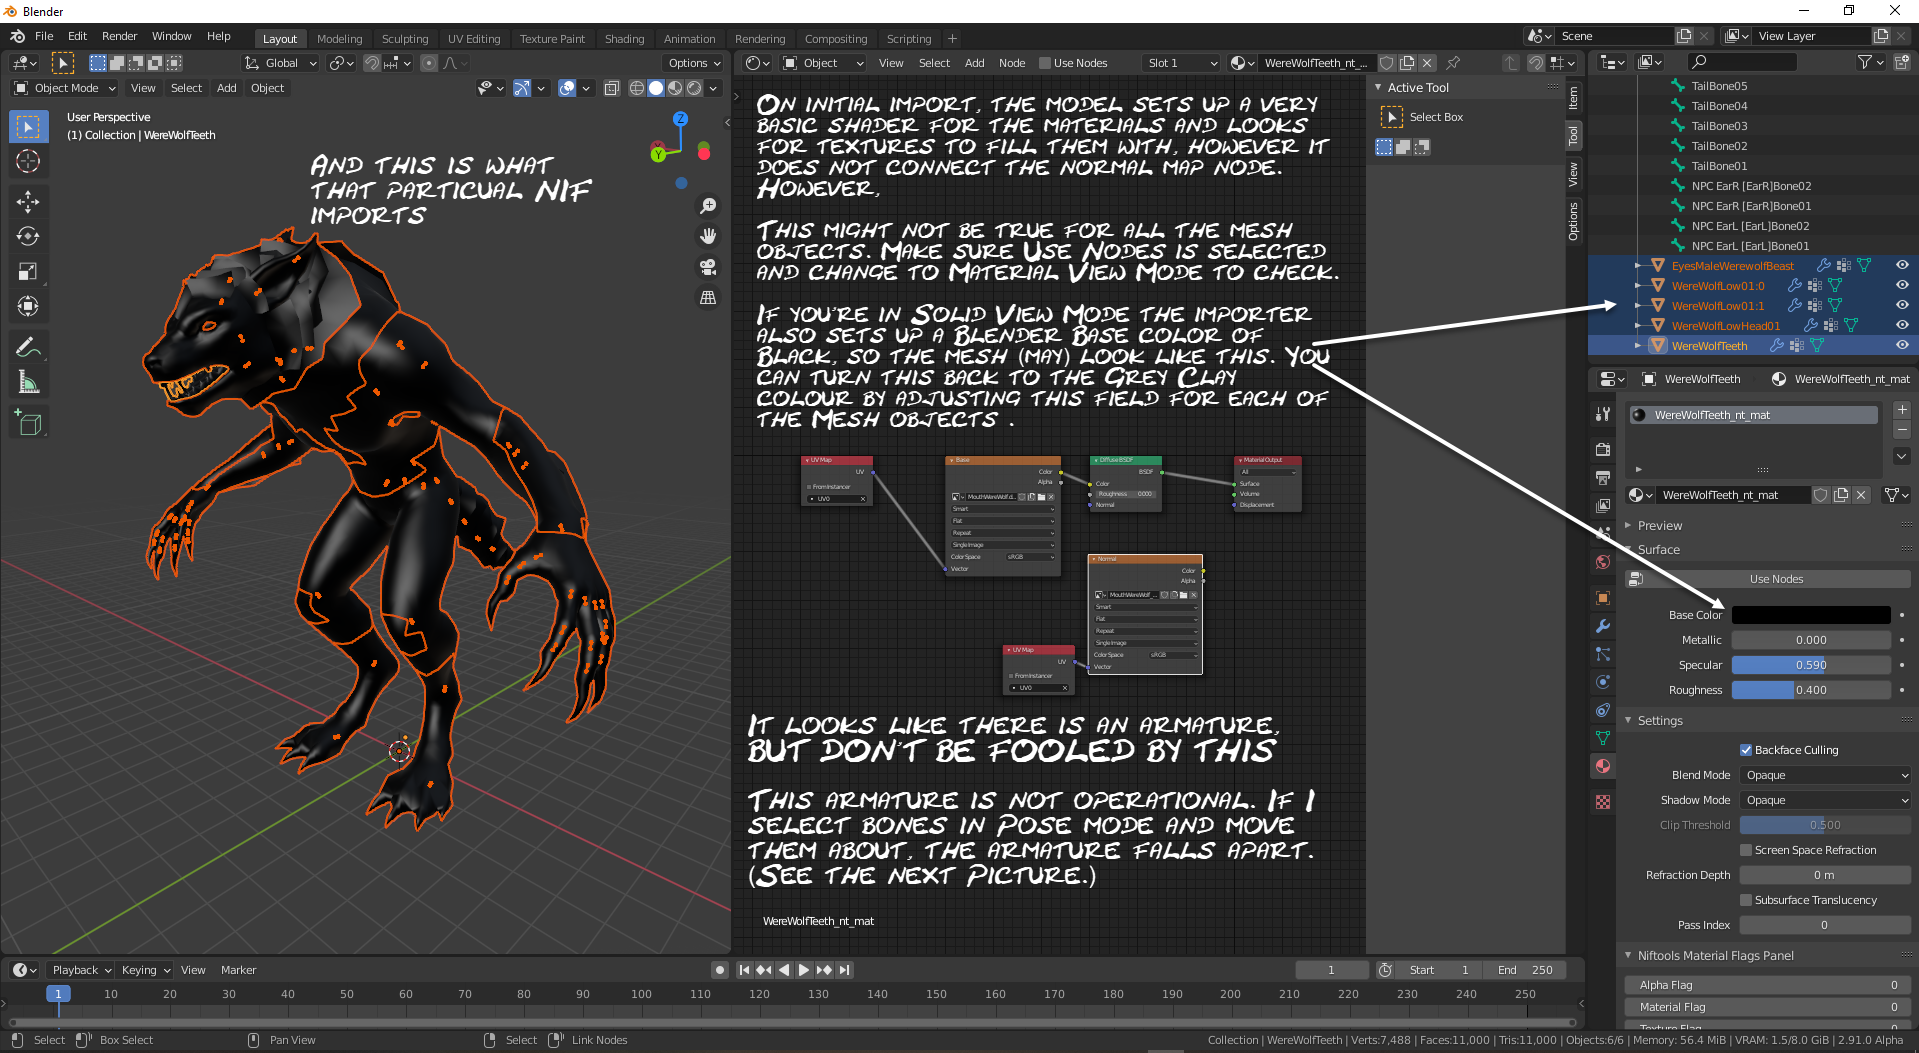Image resolution: width=1919 pixels, height=1053 pixels.
Task: Open the Slot 1 material slot dropdown
Action: (1182, 63)
